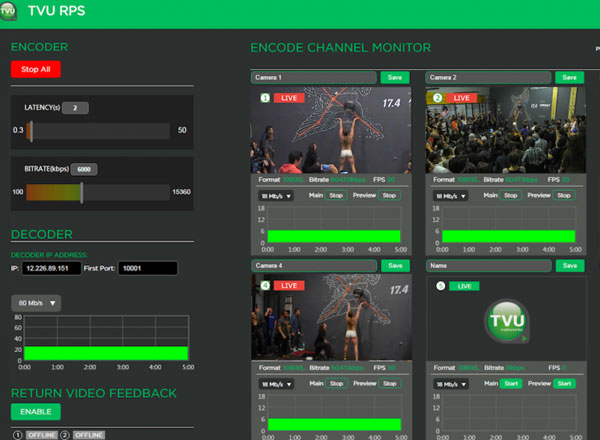This screenshot has height=440, width=600.
Task: Click the decoder bandwidth graph
Action: [x=106, y=338]
